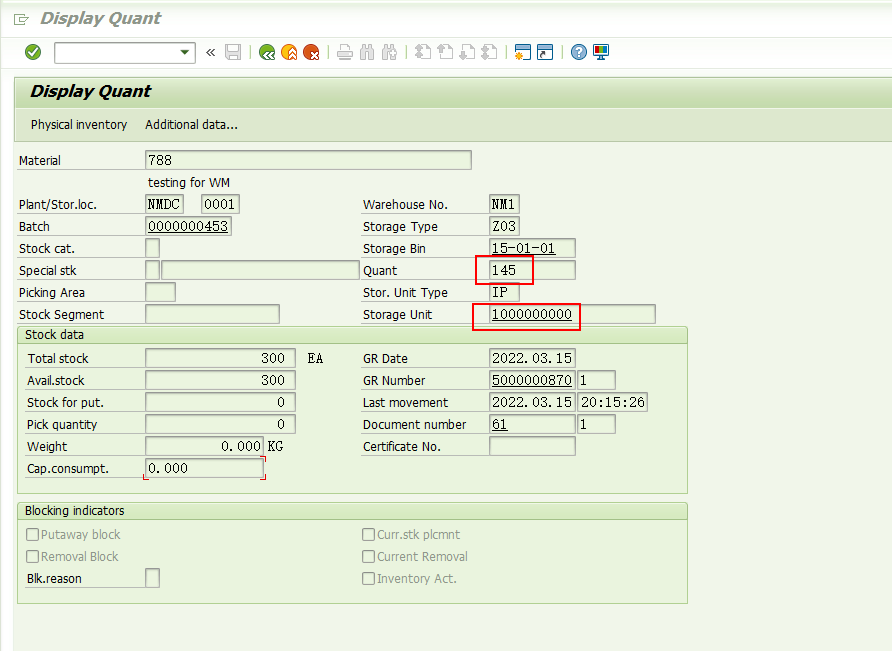This screenshot has width=892, height=651.
Task: Go to Last Page icon
Action: click(489, 52)
